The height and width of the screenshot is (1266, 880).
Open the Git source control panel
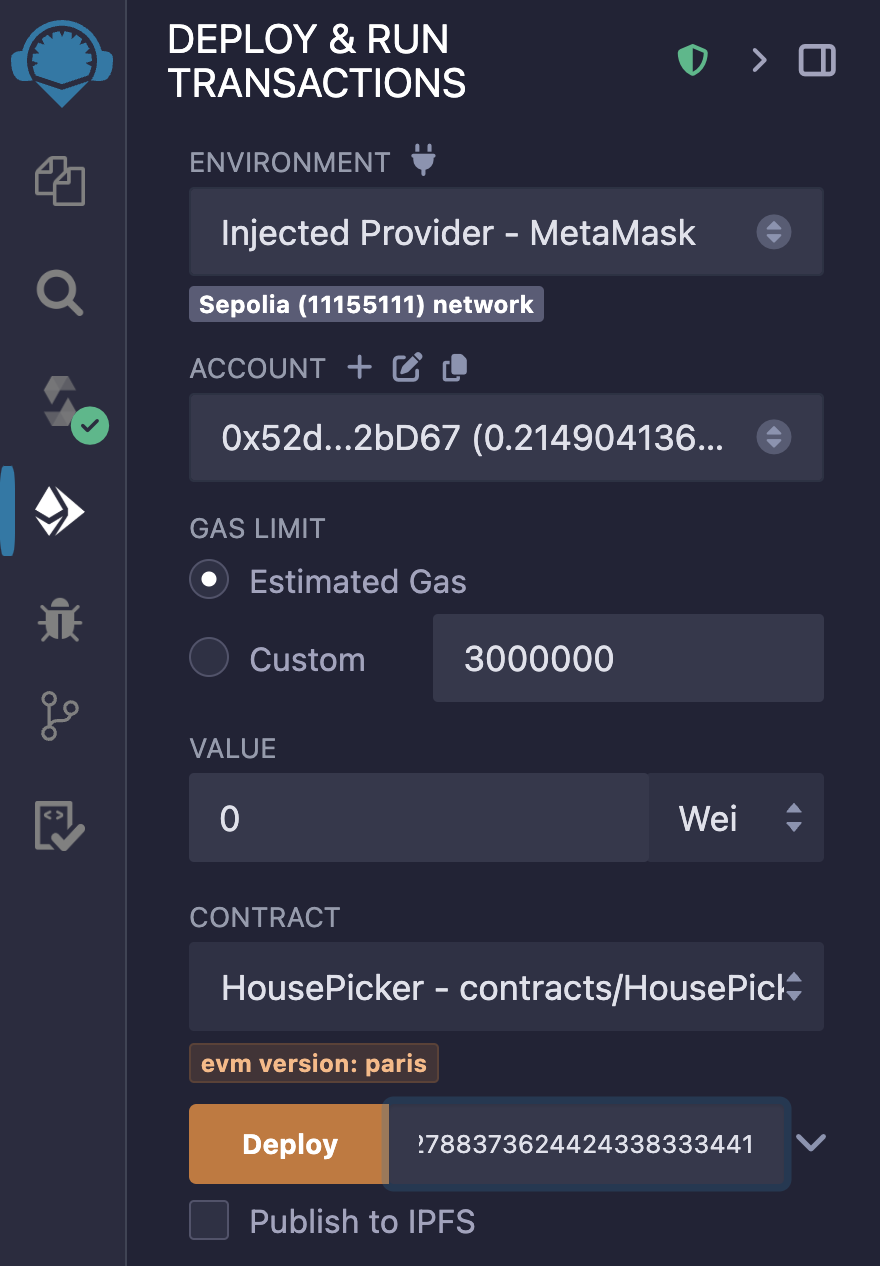(x=61, y=716)
